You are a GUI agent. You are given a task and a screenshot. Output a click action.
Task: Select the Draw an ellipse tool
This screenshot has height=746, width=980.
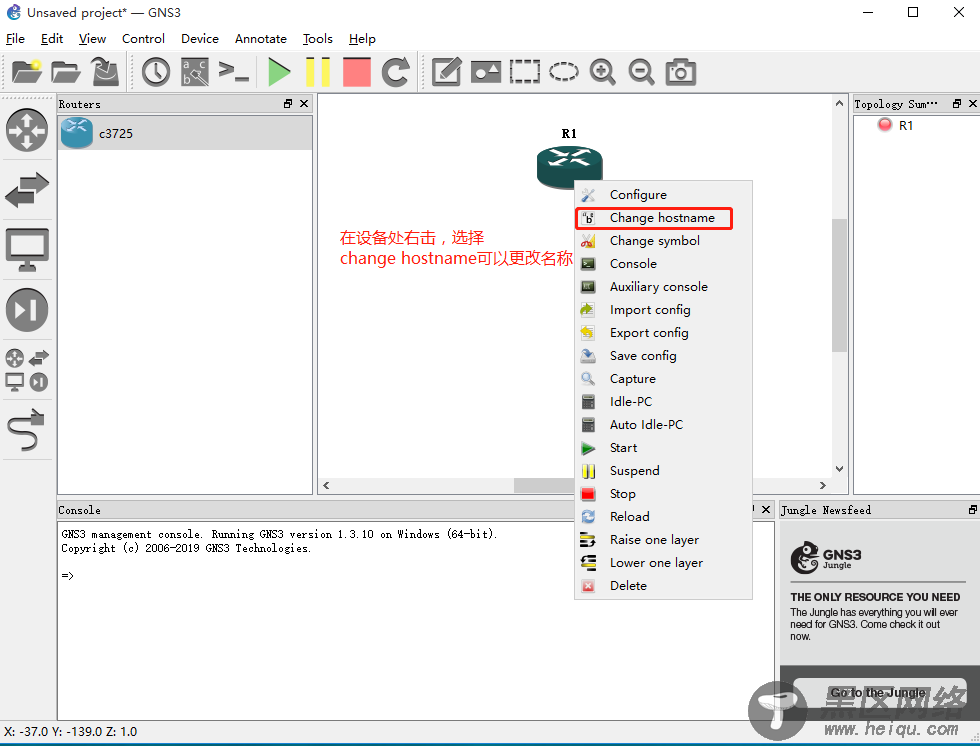pos(564,72)
